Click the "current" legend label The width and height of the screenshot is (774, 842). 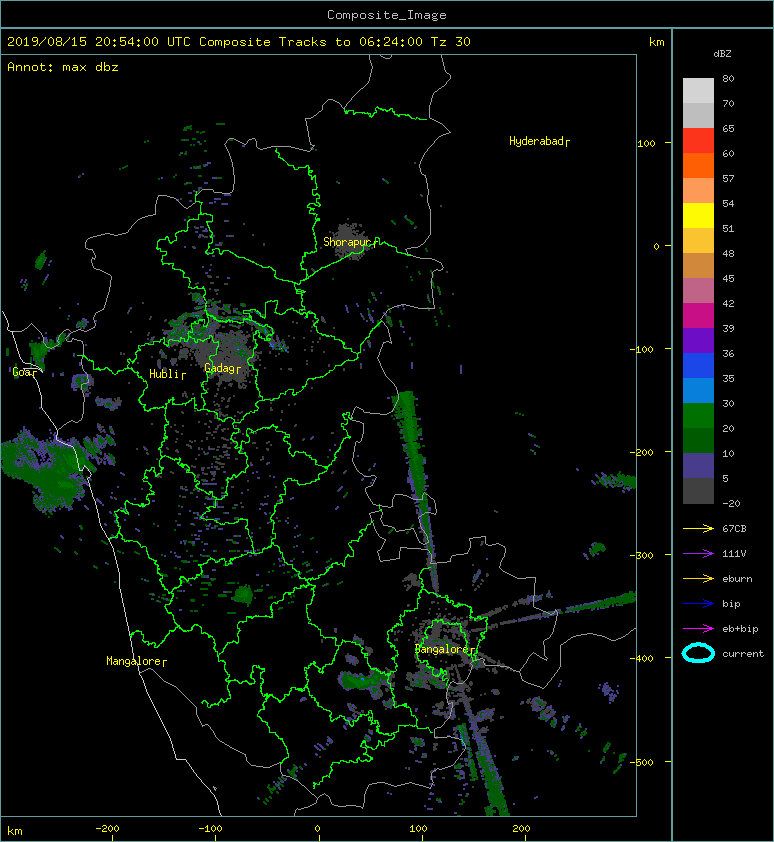coord(743,654)
